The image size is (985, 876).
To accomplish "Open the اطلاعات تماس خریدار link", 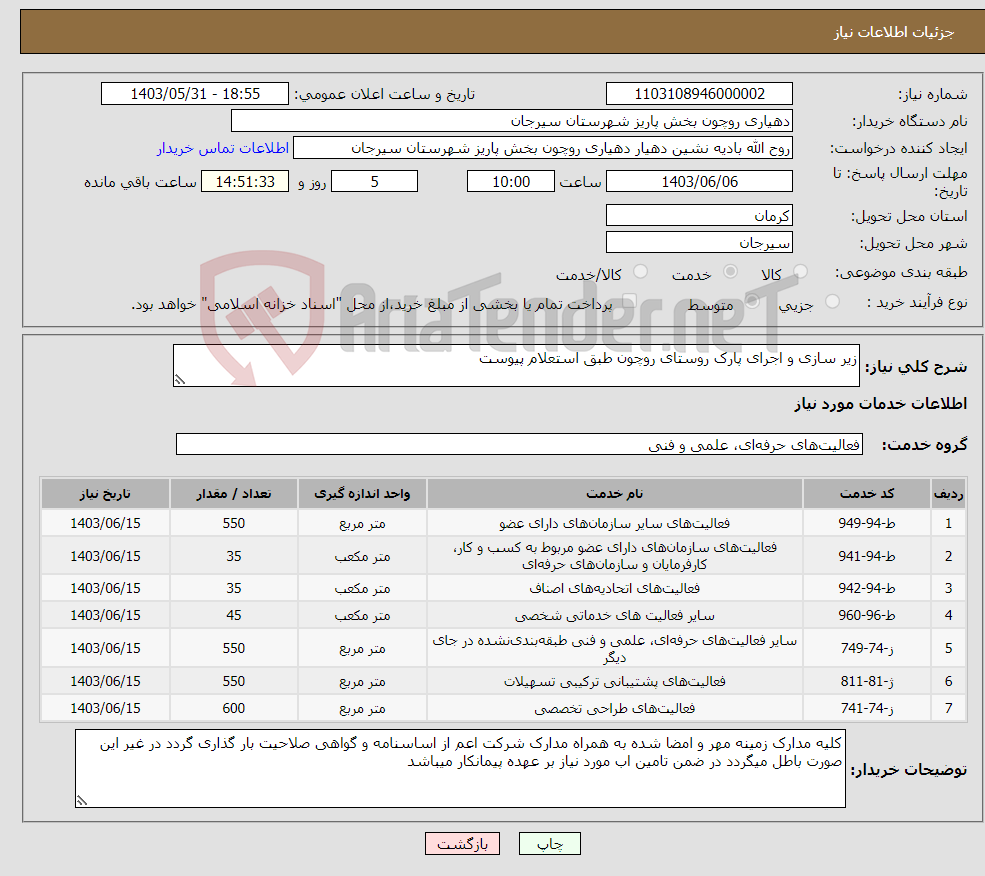I will coord(222,148).
